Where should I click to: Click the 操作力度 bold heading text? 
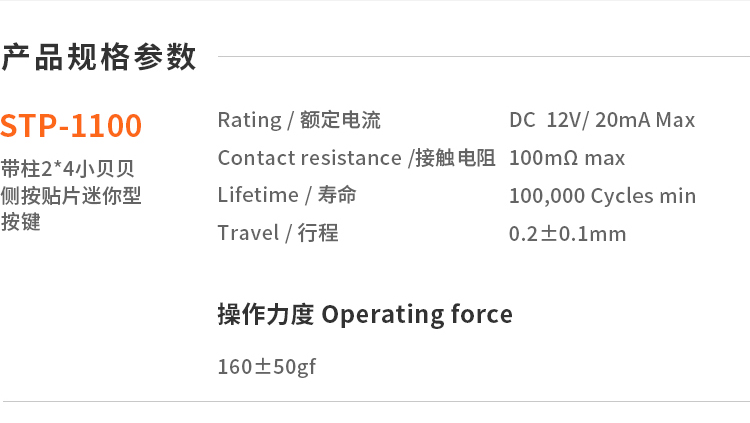[x=266, y=315]
